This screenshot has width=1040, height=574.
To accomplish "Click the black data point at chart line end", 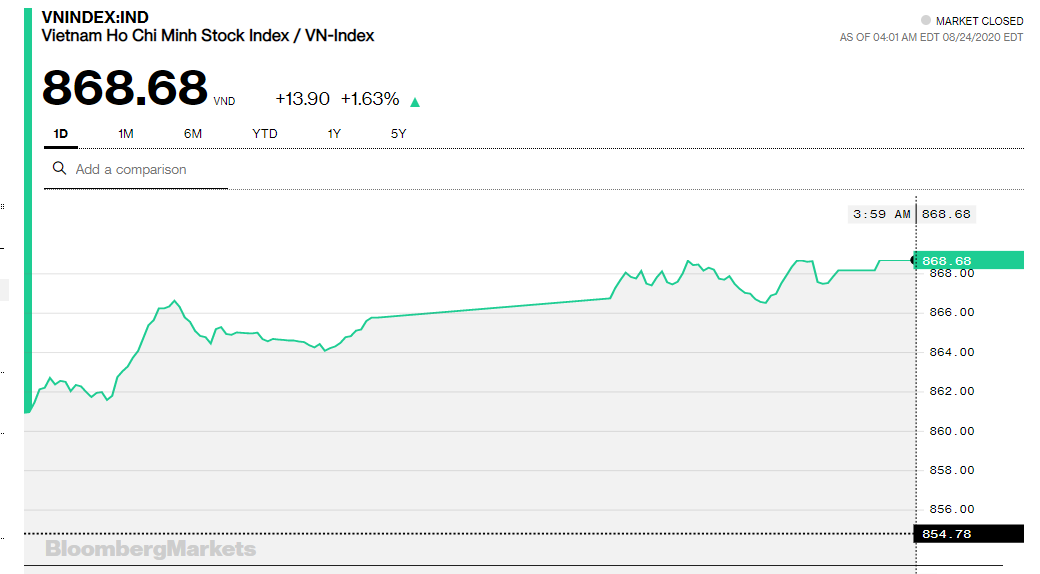I will point(915,261).
